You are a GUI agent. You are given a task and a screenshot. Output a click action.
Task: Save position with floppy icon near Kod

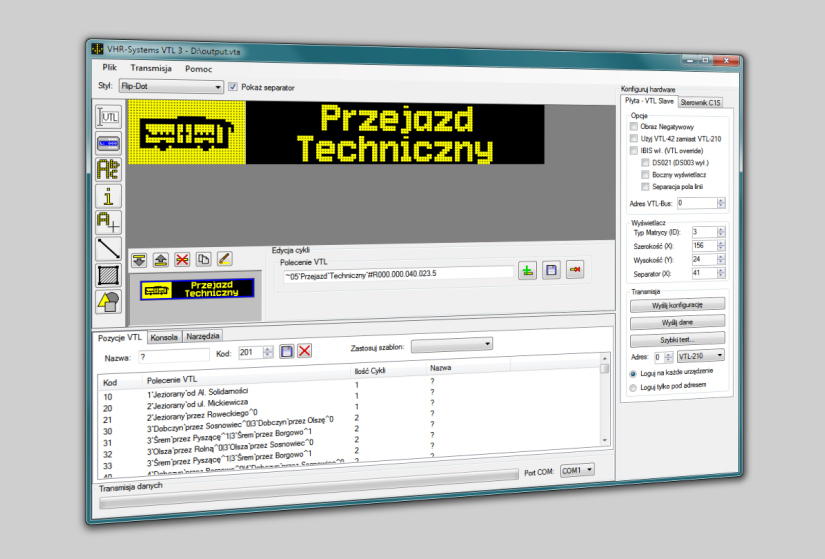(x=287, y=351)
